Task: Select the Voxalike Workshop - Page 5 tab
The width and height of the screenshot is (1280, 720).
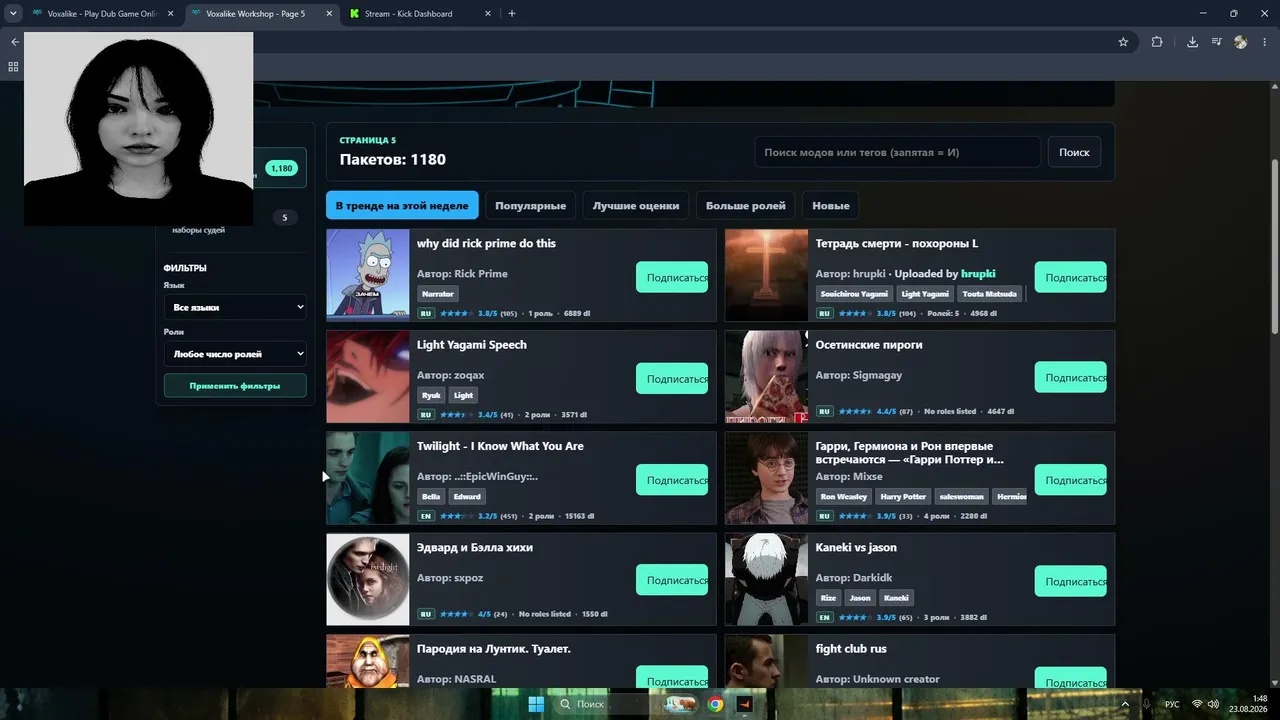Action: 262,14
